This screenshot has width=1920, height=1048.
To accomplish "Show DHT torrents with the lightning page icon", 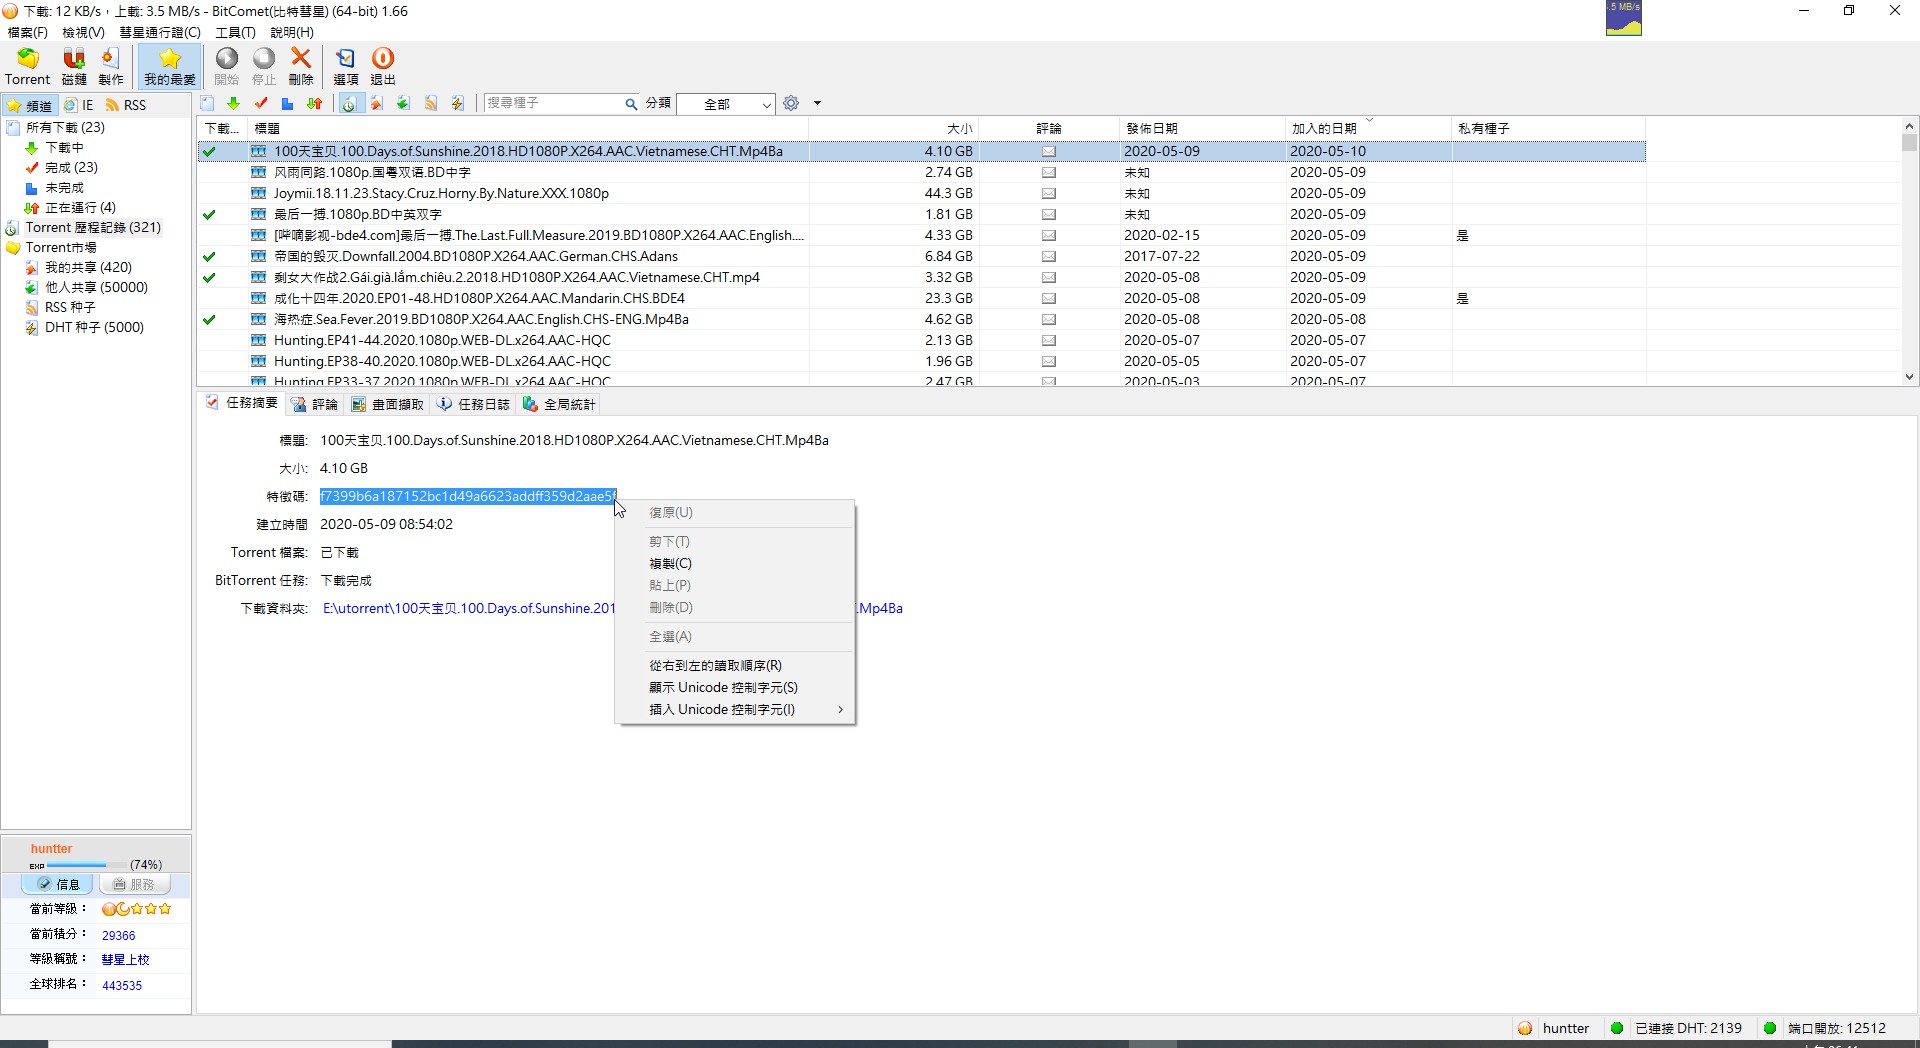I will click(x=457, y=103).
